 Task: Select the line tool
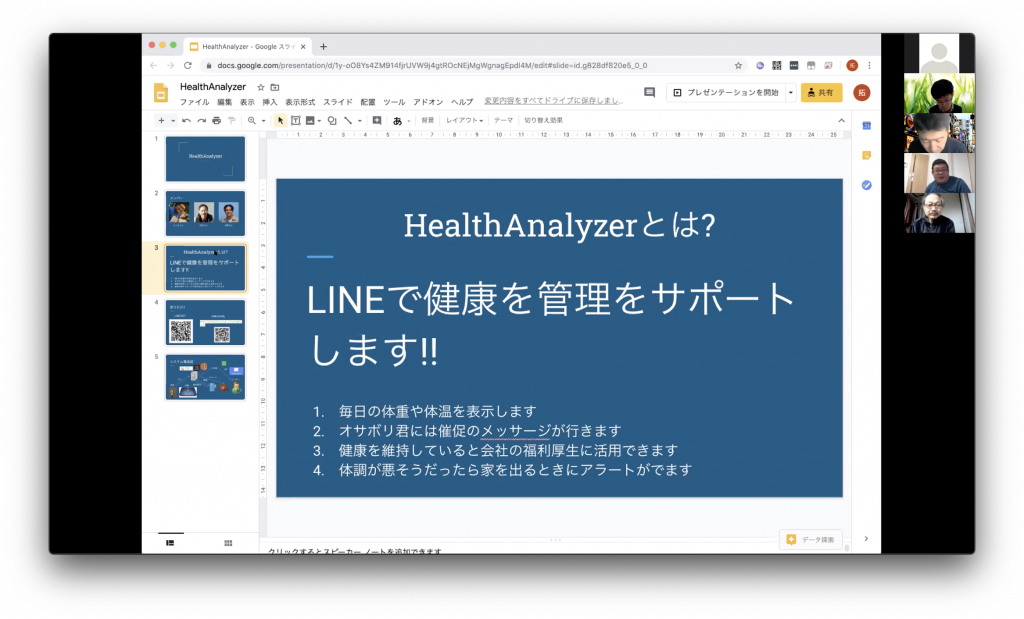click(348, 121)
